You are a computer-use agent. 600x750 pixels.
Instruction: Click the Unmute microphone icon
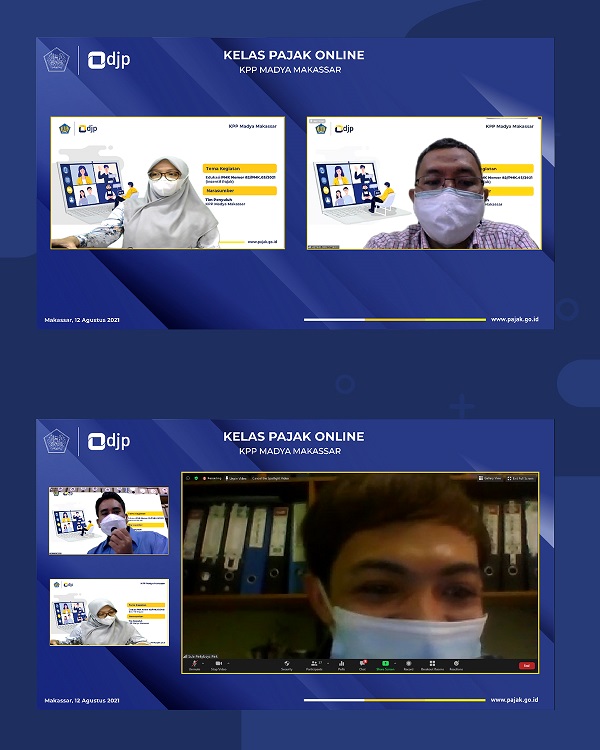click(193, 663)
